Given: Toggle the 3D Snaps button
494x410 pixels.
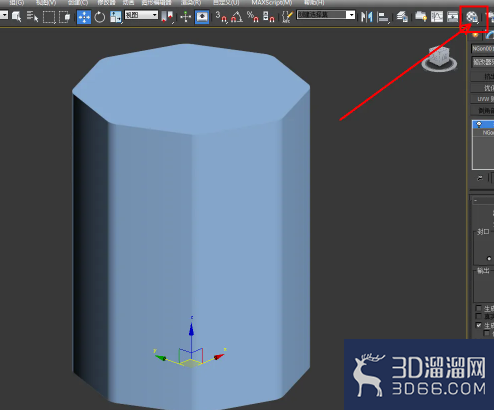Looking at the screenshot, I should coord(221,17).
